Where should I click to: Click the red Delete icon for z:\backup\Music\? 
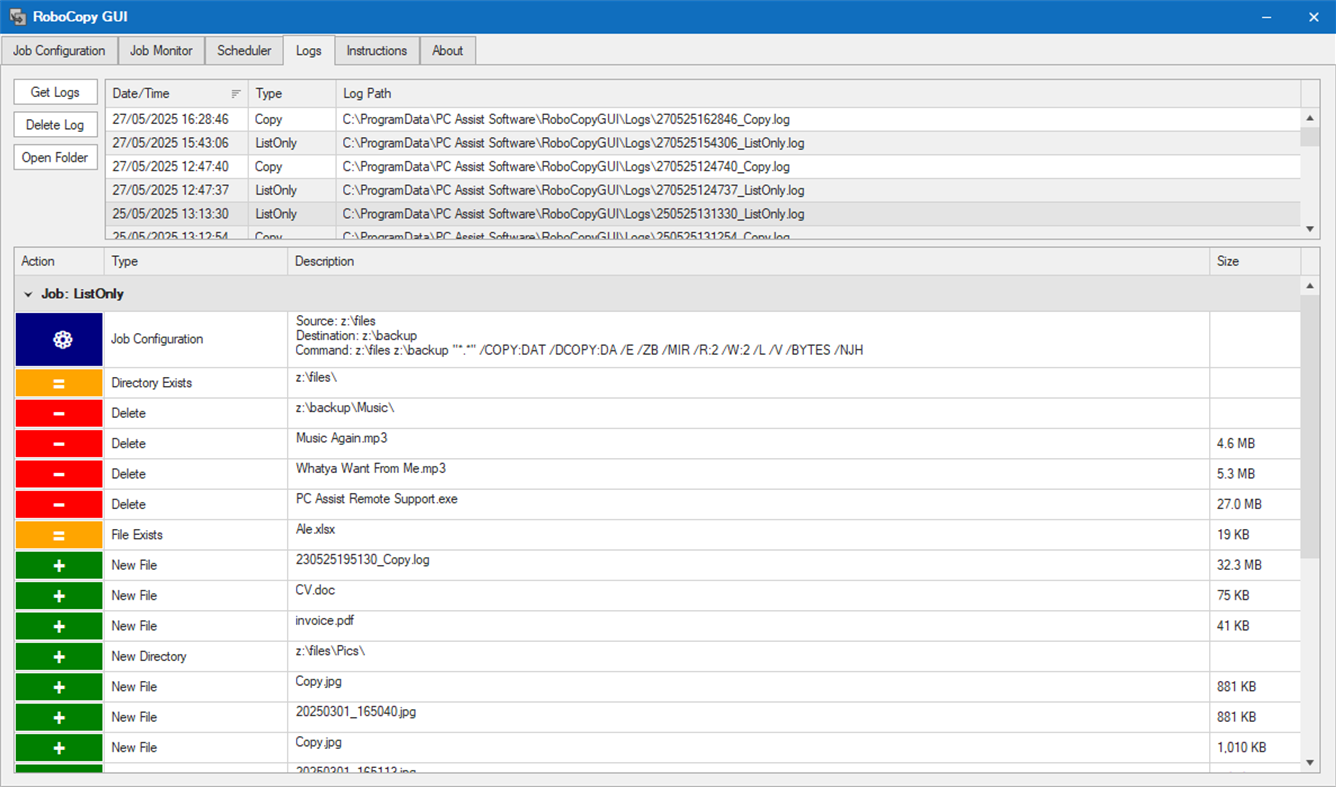click(58, 412)
